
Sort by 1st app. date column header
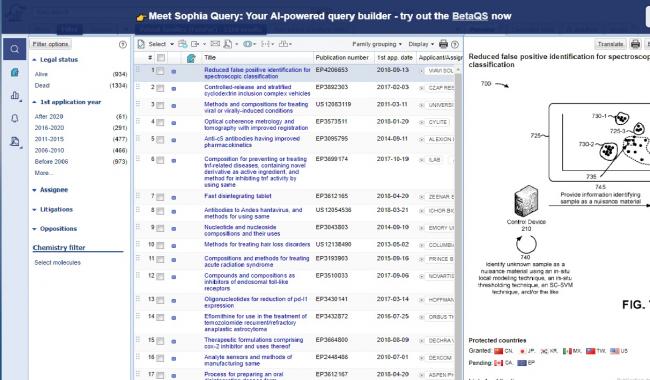click(x=395, y=58)
